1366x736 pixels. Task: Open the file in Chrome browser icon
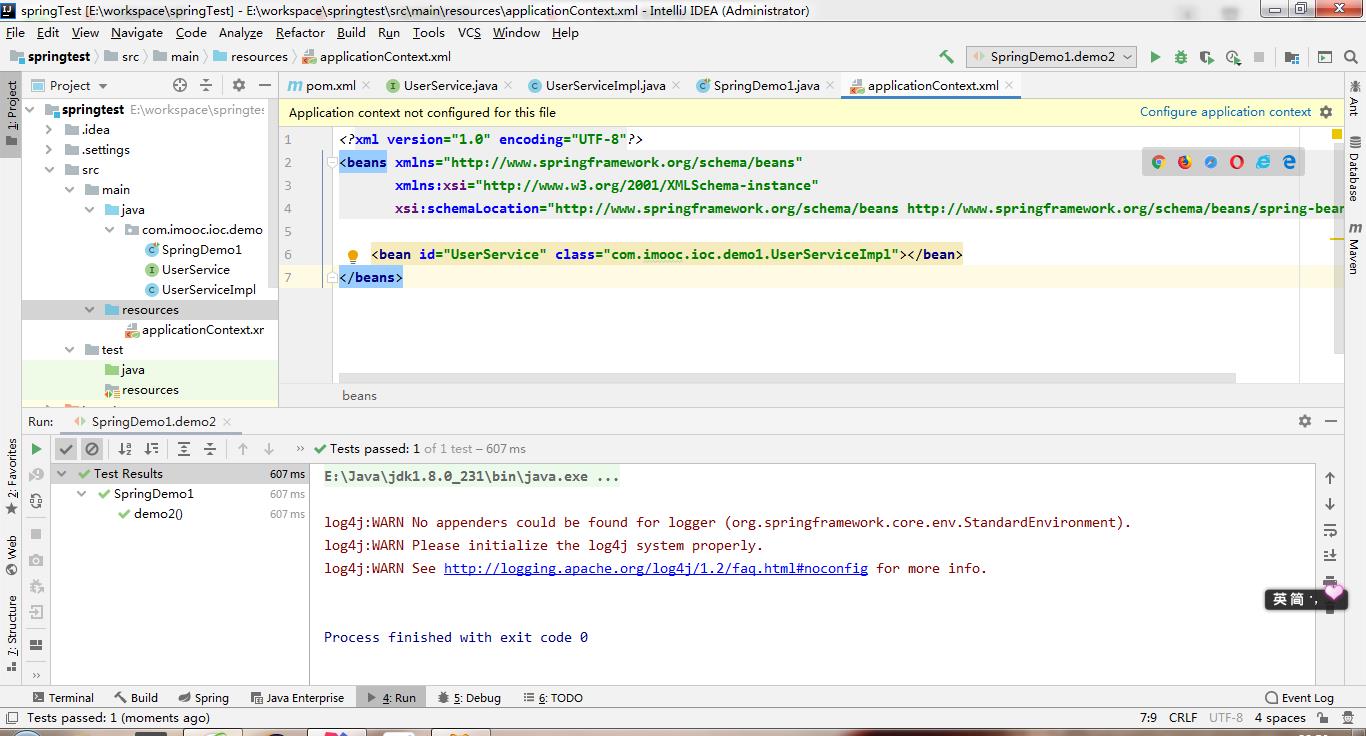pyautogui.click(x=1158, y=162)
